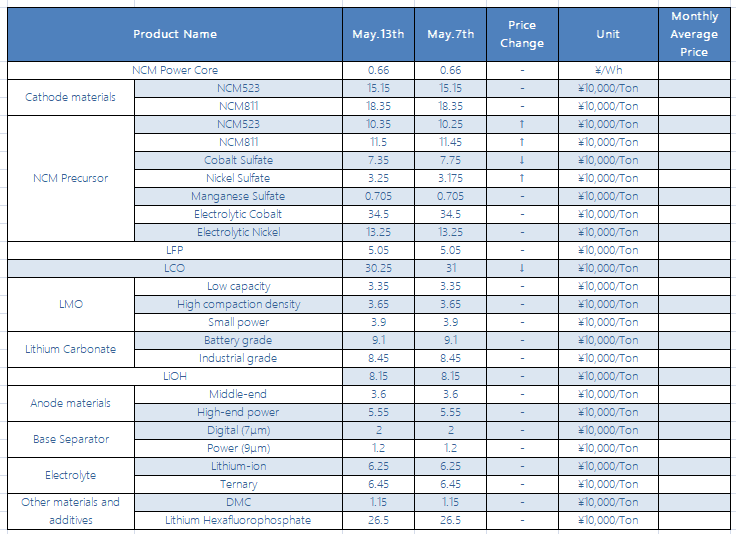This screenshot has width=736, height=534.
Task: Select the High compaction density cell
Action: click(238, 305)
